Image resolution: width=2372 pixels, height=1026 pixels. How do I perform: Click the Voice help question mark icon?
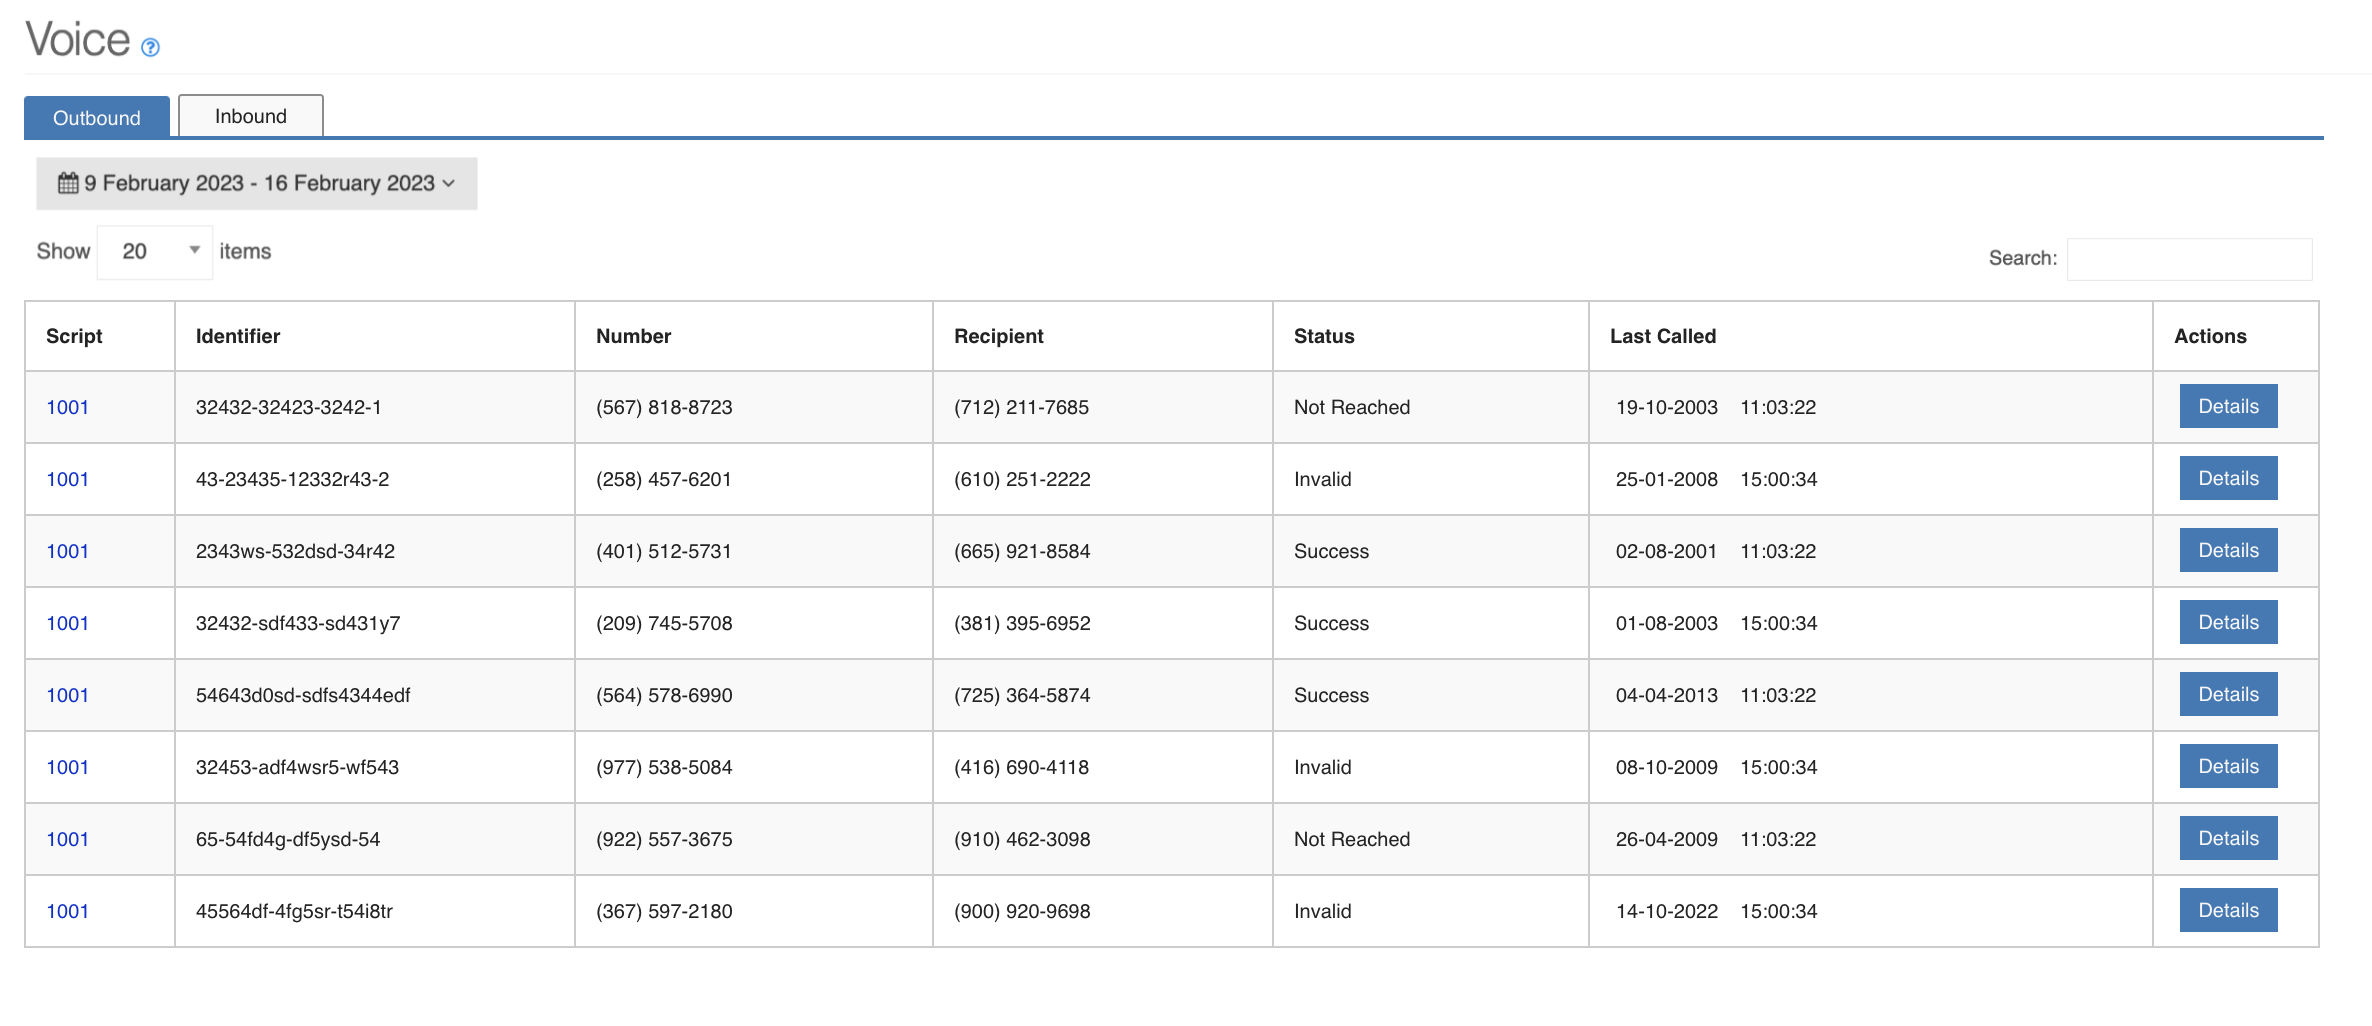click(x=151, y=47)
